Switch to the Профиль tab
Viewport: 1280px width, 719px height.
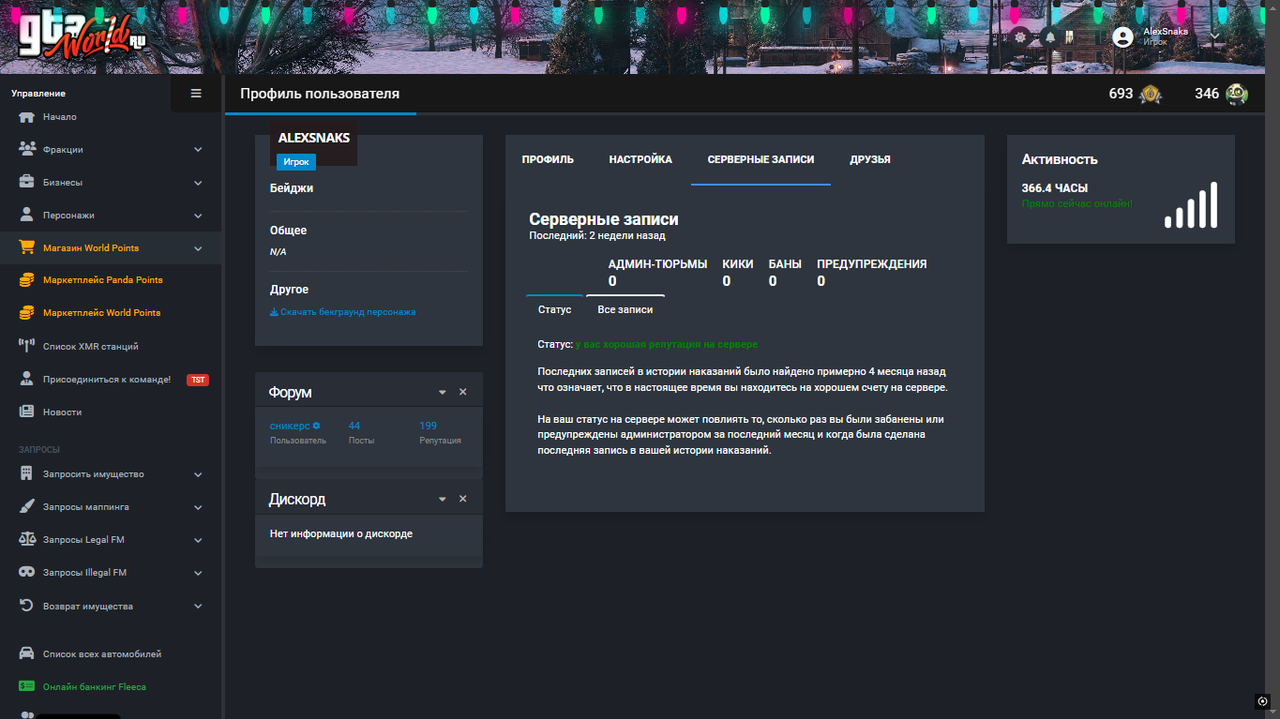(548, 160)
